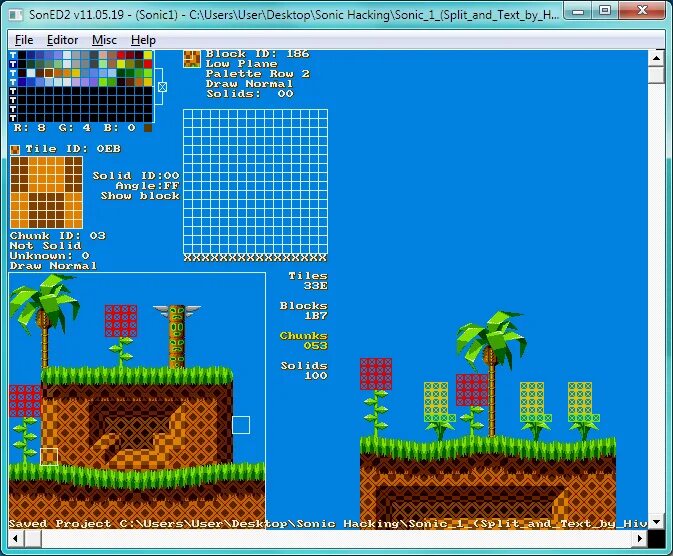Click the Palette Row 2 text
The height and width of the screenshot is (556, 673).
[x=258, y=73]
